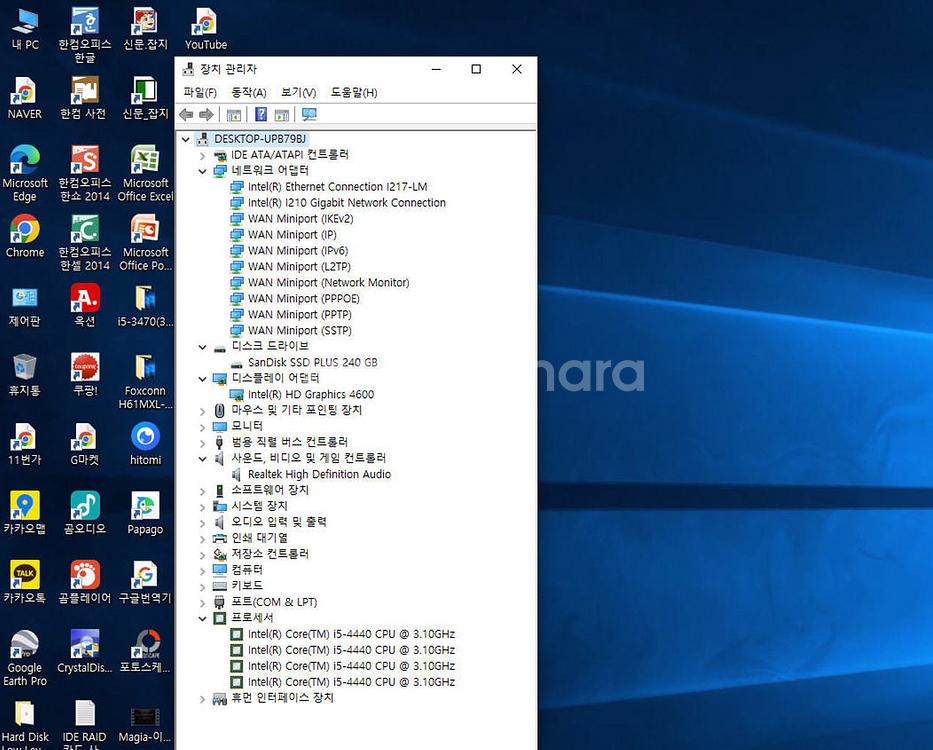Viewport: 933px width, 750px height.
Task: Select the 내 PC desktop icon
Action: click(x=25, y=29)
